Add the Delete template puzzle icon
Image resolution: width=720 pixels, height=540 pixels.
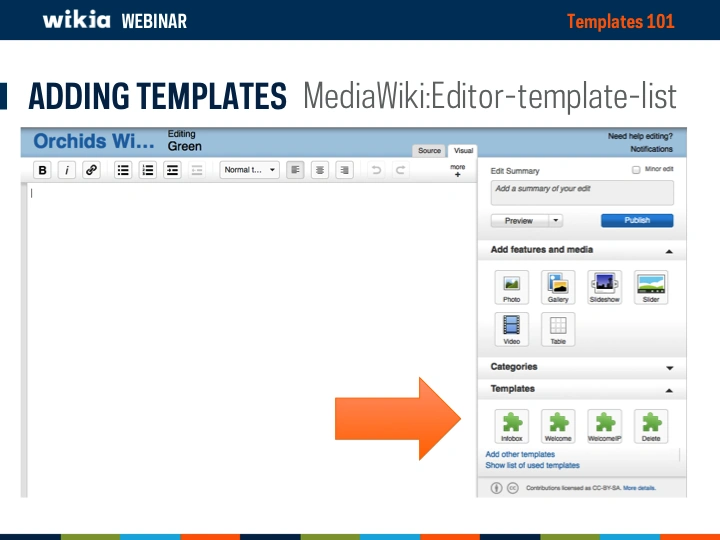651,425
